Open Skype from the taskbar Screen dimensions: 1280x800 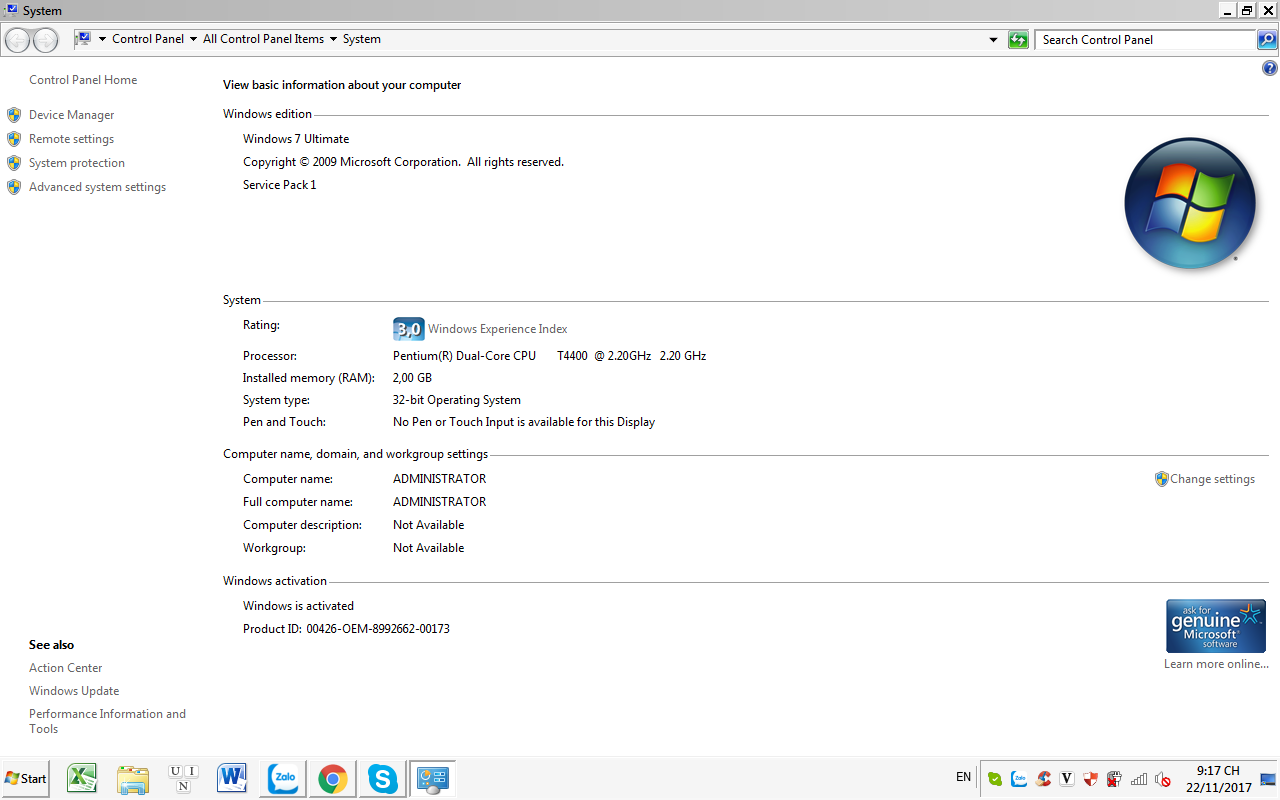(x=383, y=778)
